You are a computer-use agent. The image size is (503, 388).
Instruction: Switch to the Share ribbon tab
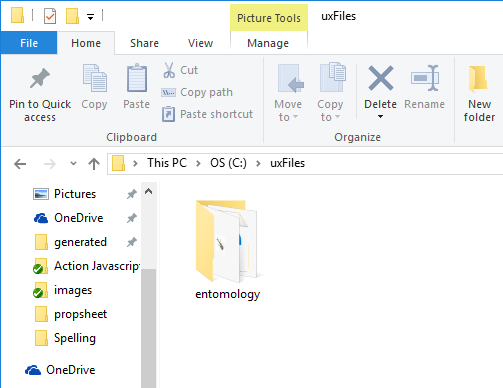pos(144,43)
